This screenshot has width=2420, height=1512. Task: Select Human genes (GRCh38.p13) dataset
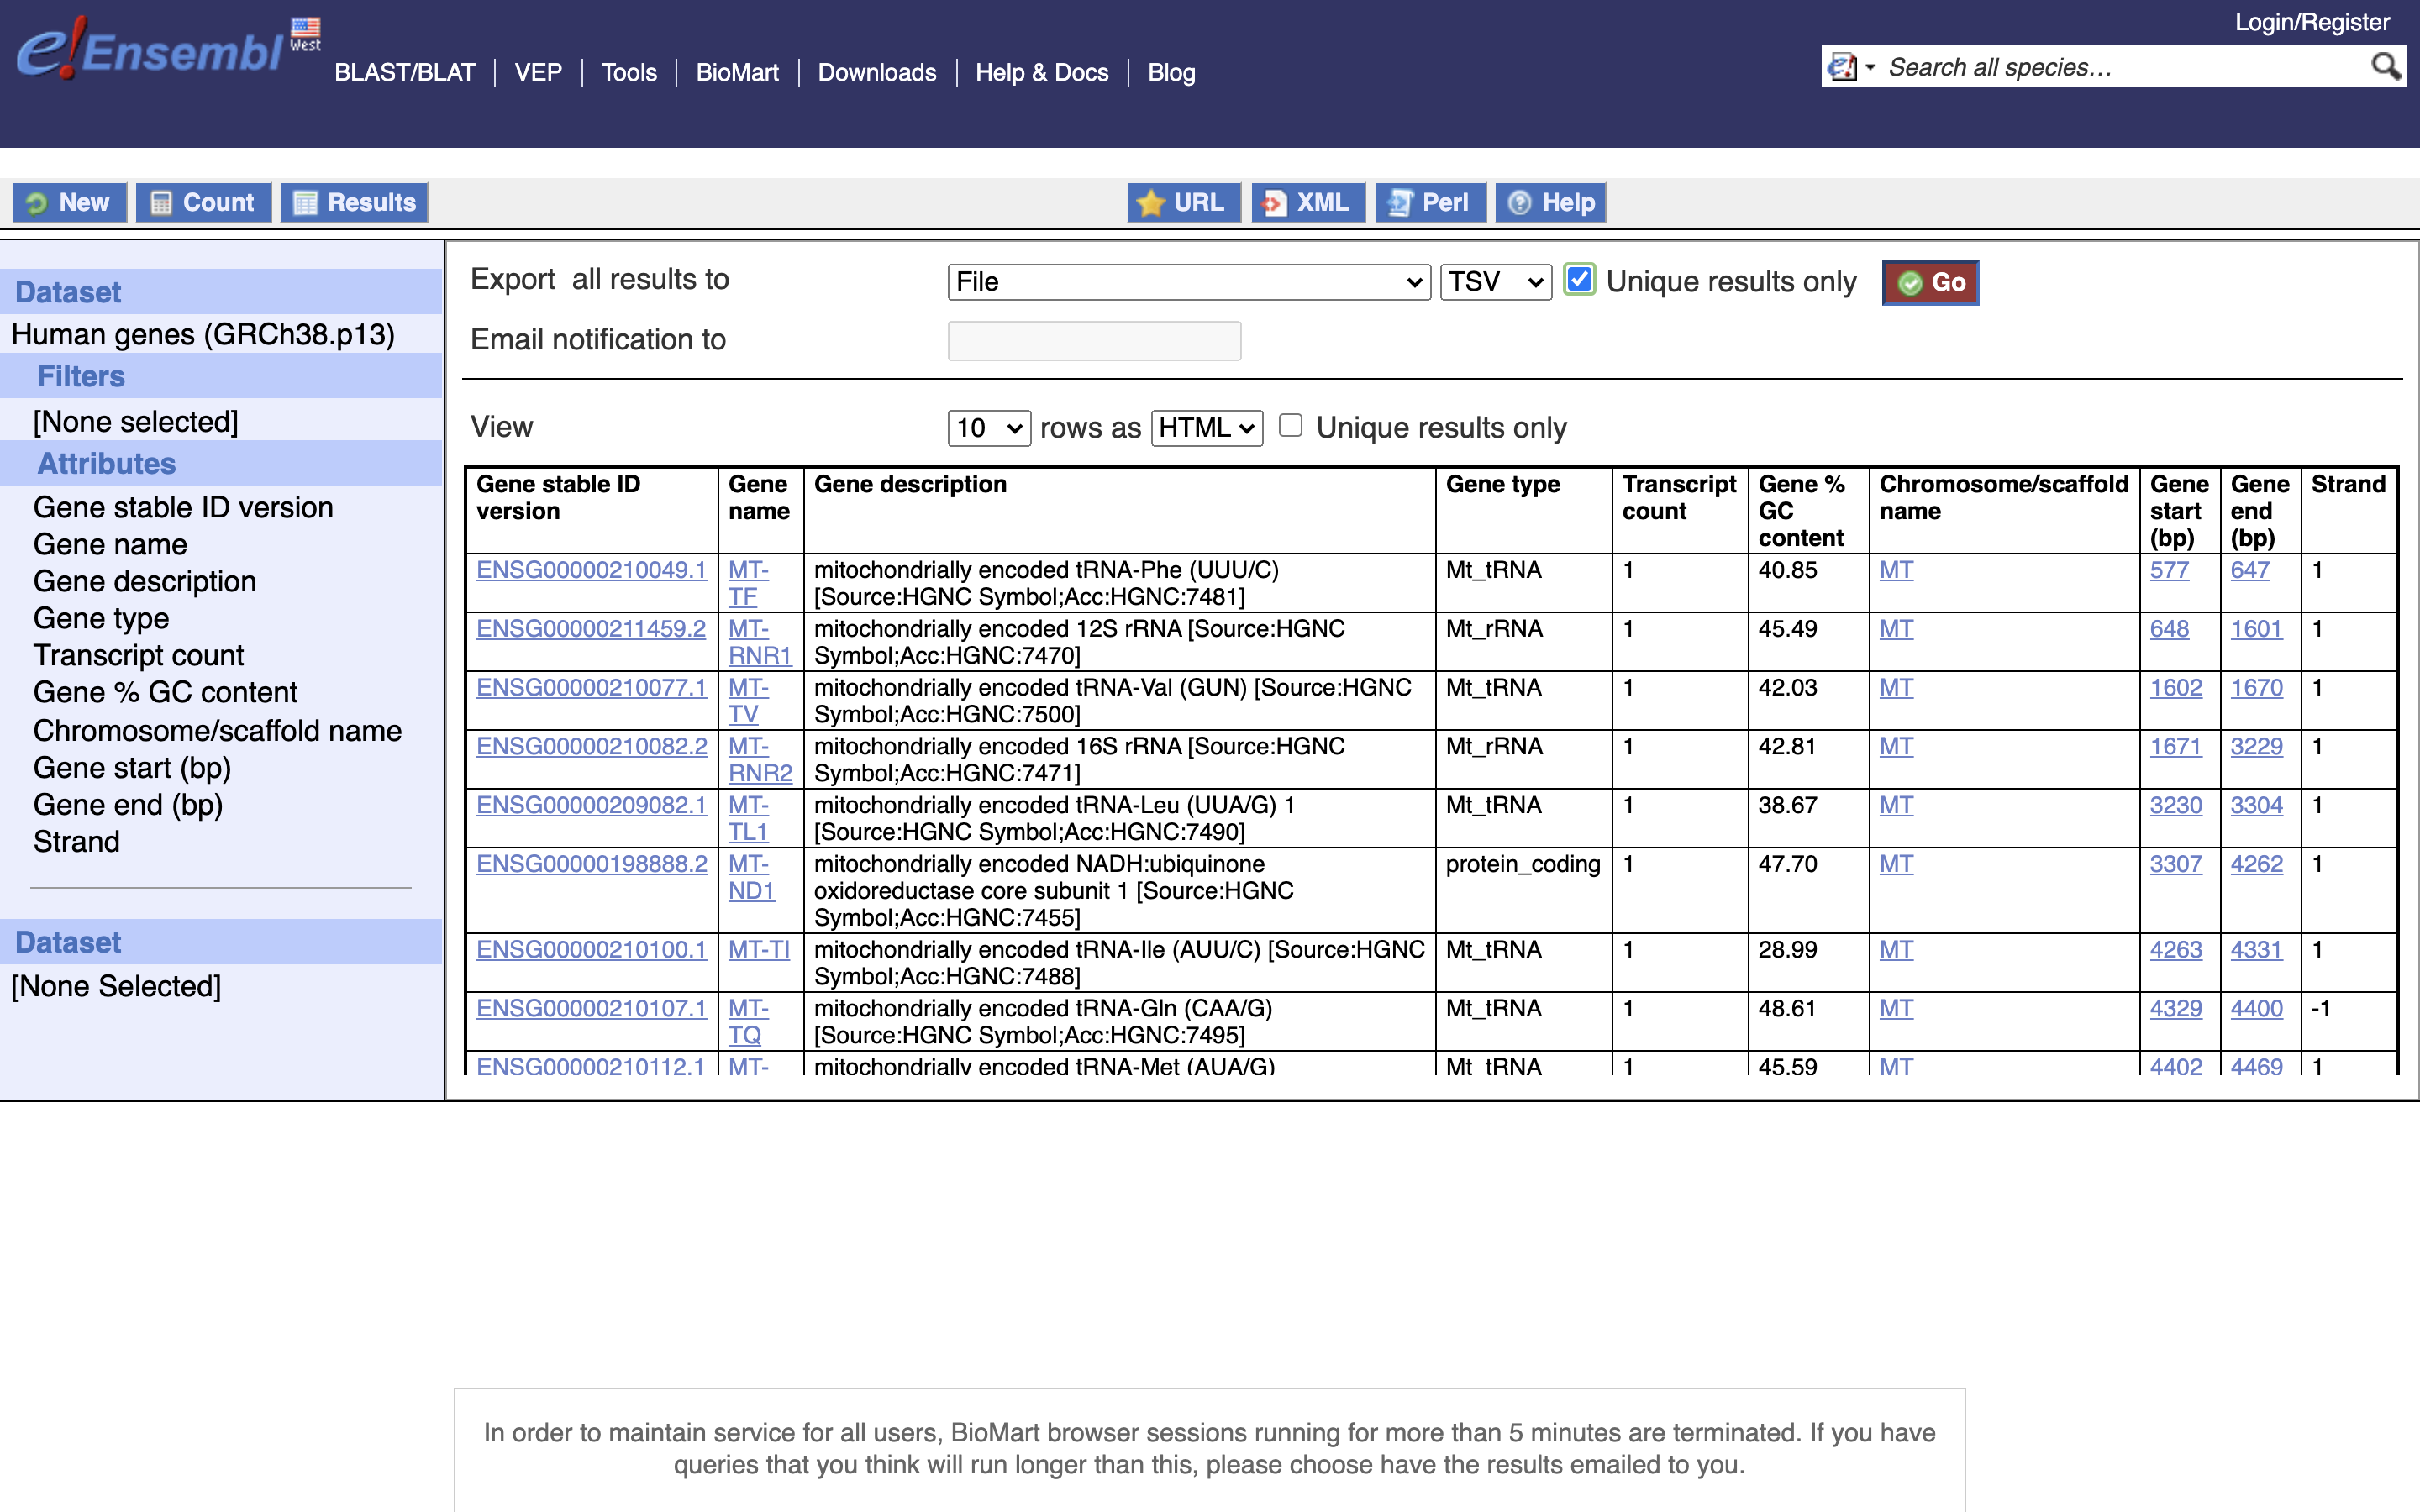click(203, 334)
